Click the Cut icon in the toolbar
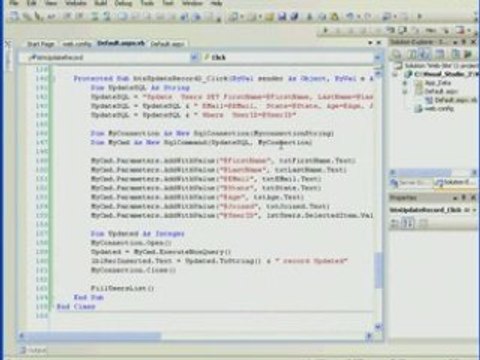This screenshot has width=480, height=360. 309,16
